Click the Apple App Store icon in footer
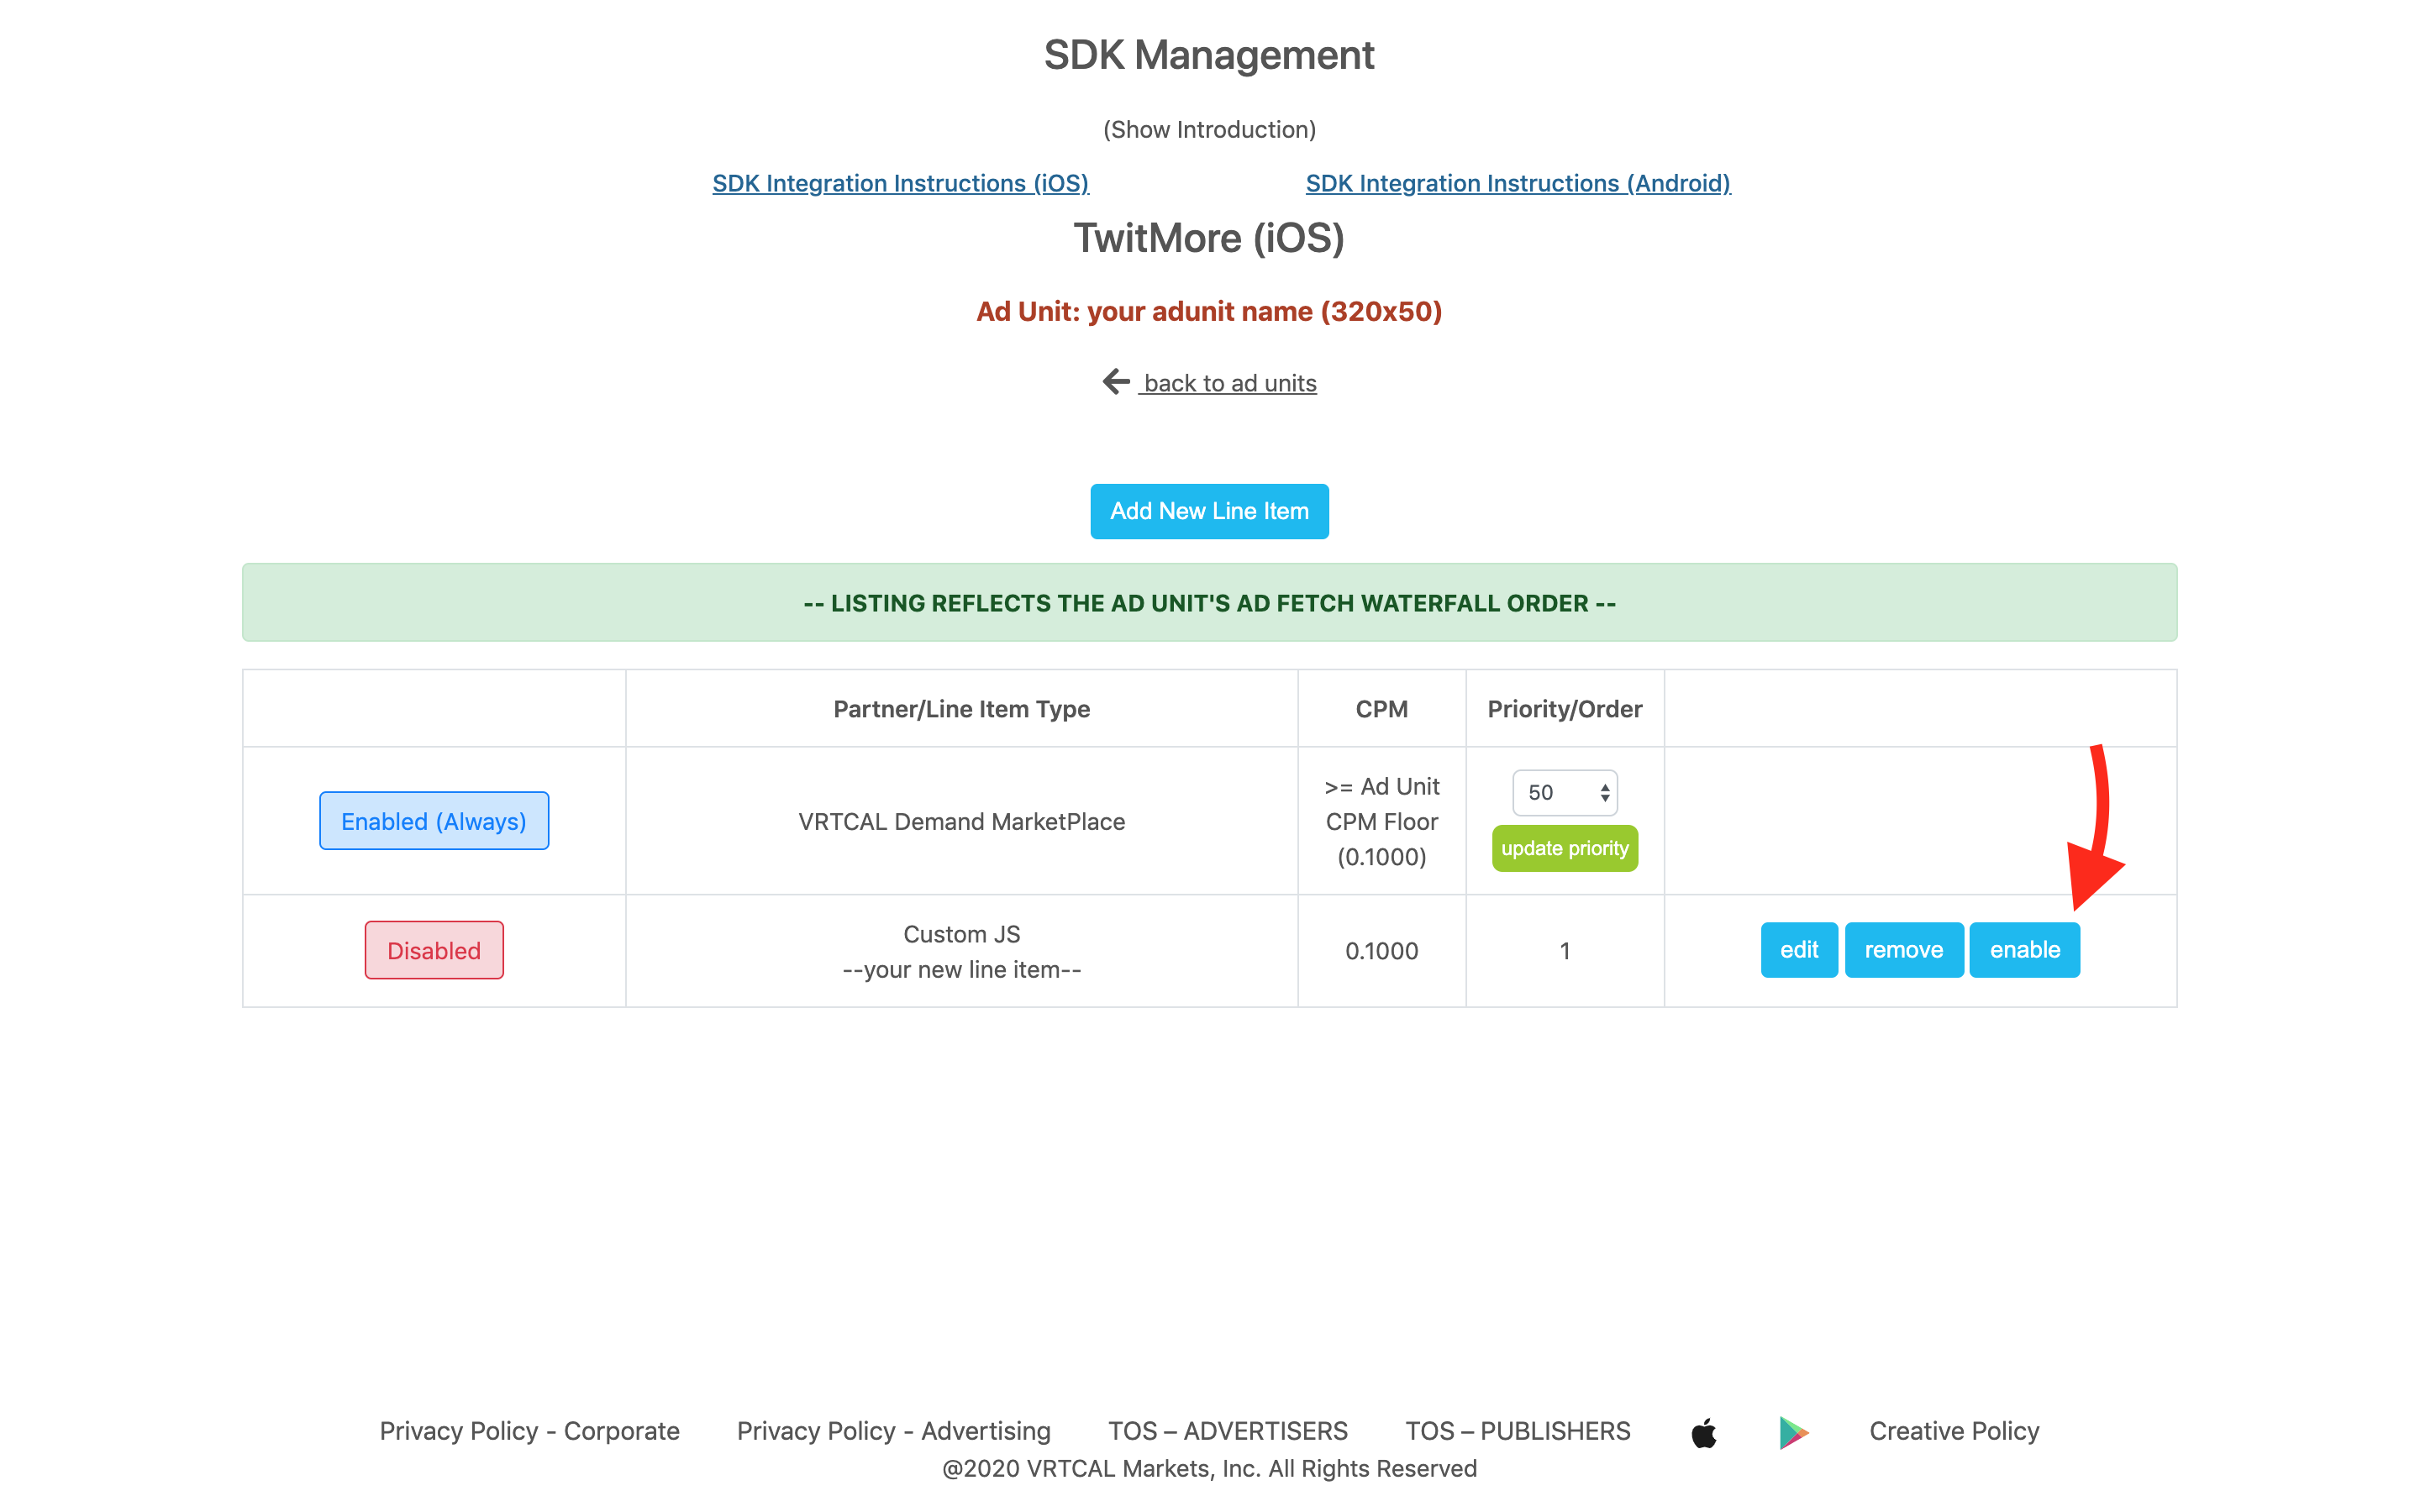This screenshot has width=2420, height=1512. click(x=1704, y=1432)
